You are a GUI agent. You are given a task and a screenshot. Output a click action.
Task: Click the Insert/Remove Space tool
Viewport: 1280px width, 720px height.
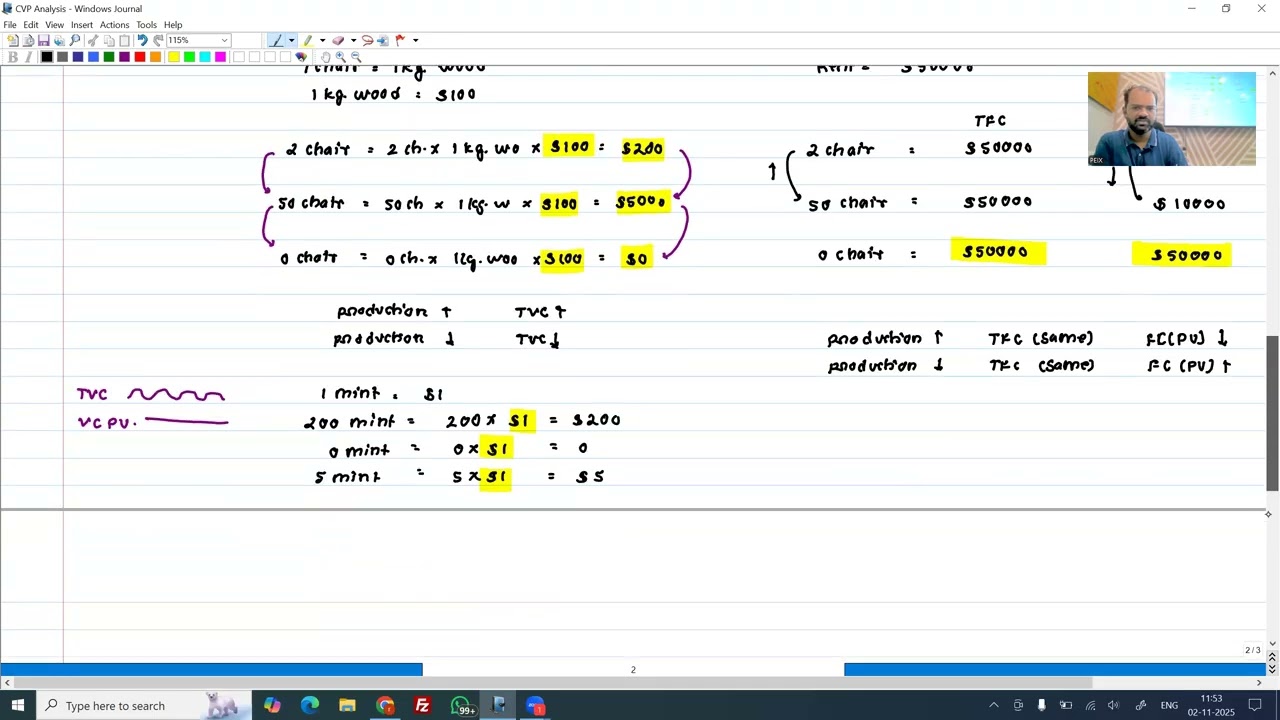tap(382, 40)
